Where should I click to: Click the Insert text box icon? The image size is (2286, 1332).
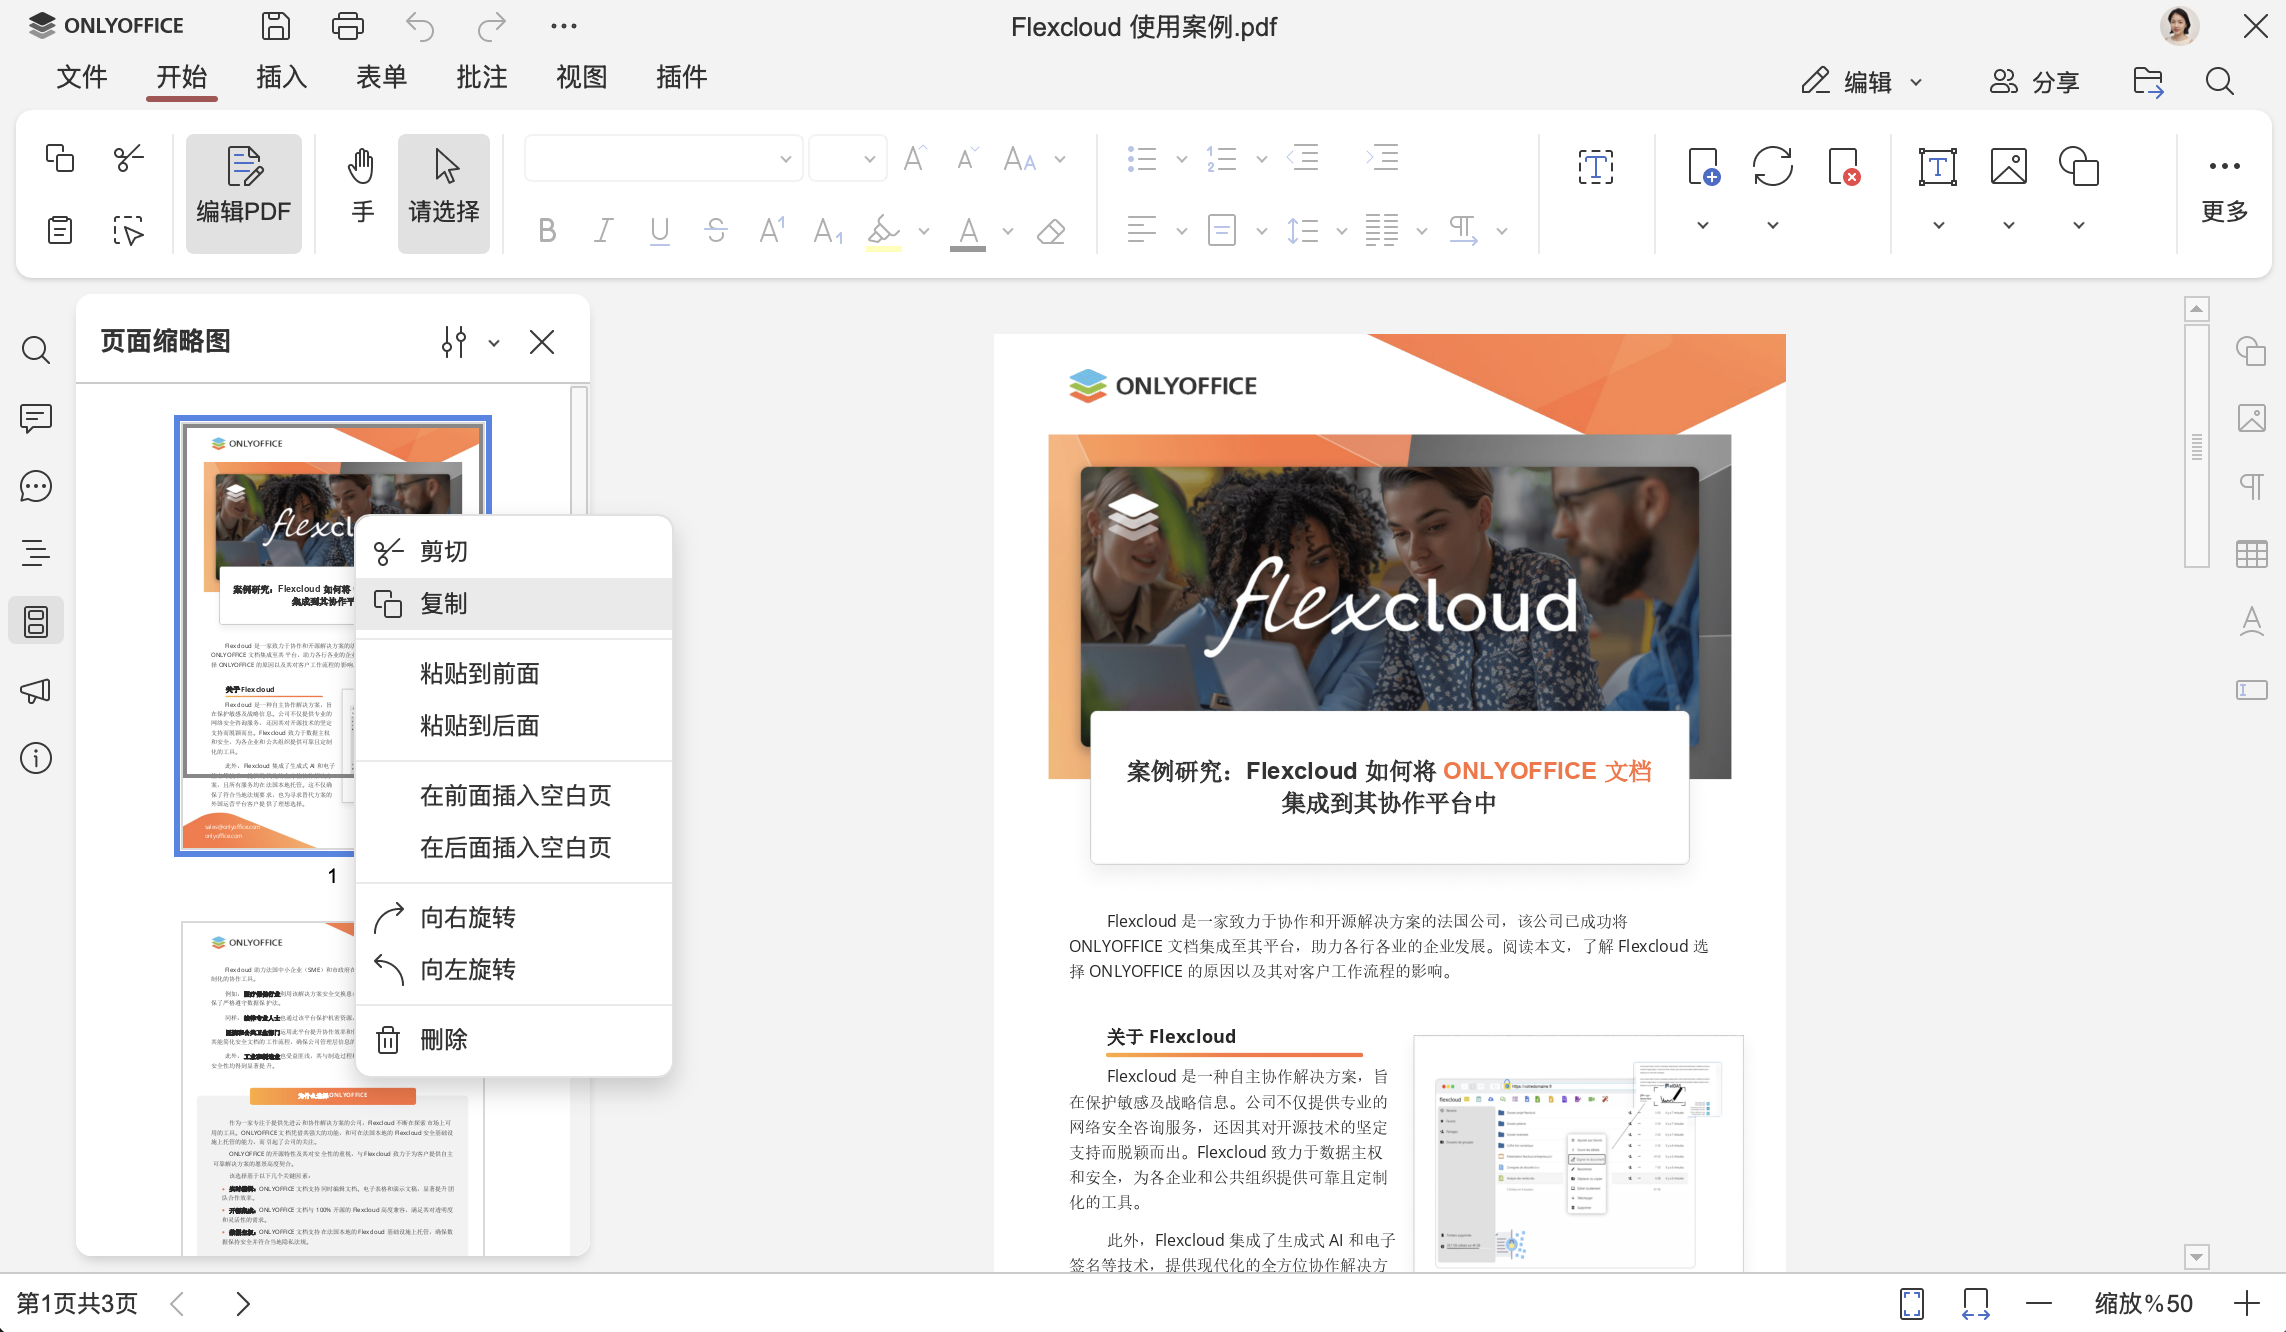(x=1938, y=167)
